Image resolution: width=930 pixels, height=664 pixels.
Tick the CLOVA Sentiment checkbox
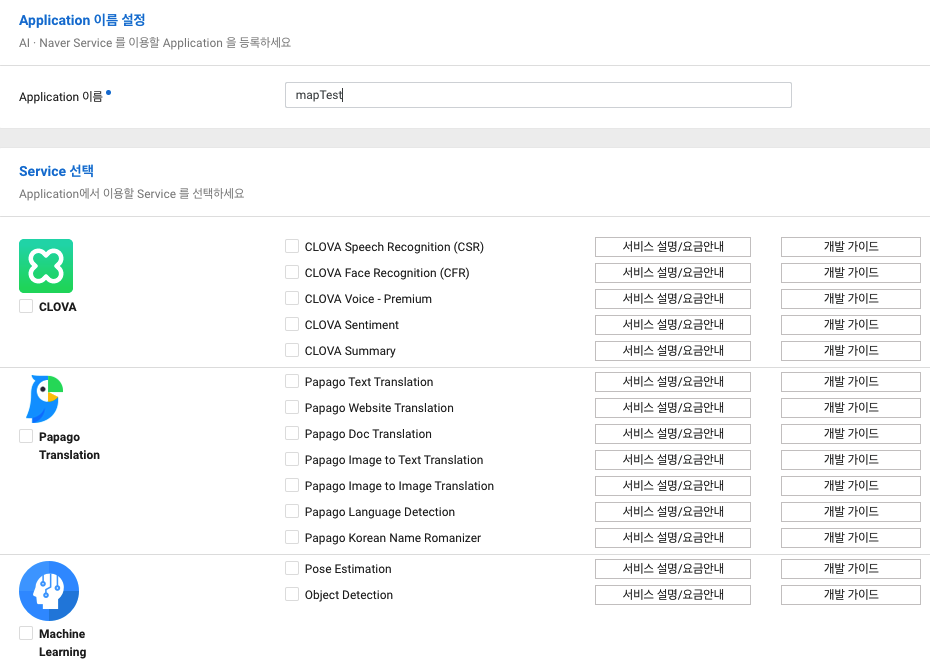[x=292, y=324]
